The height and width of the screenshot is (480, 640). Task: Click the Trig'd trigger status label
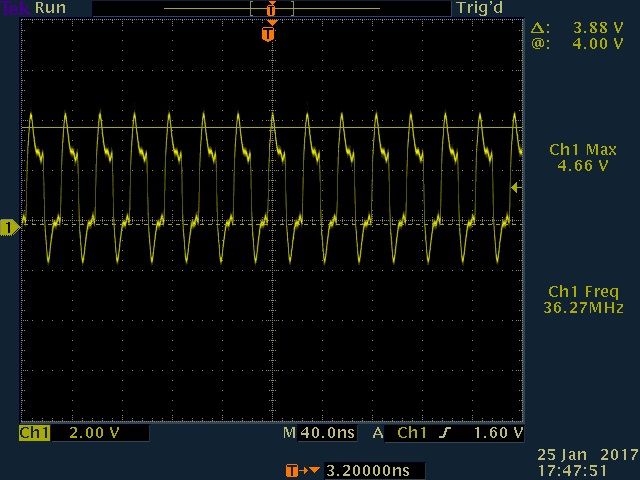click(480, 8)
